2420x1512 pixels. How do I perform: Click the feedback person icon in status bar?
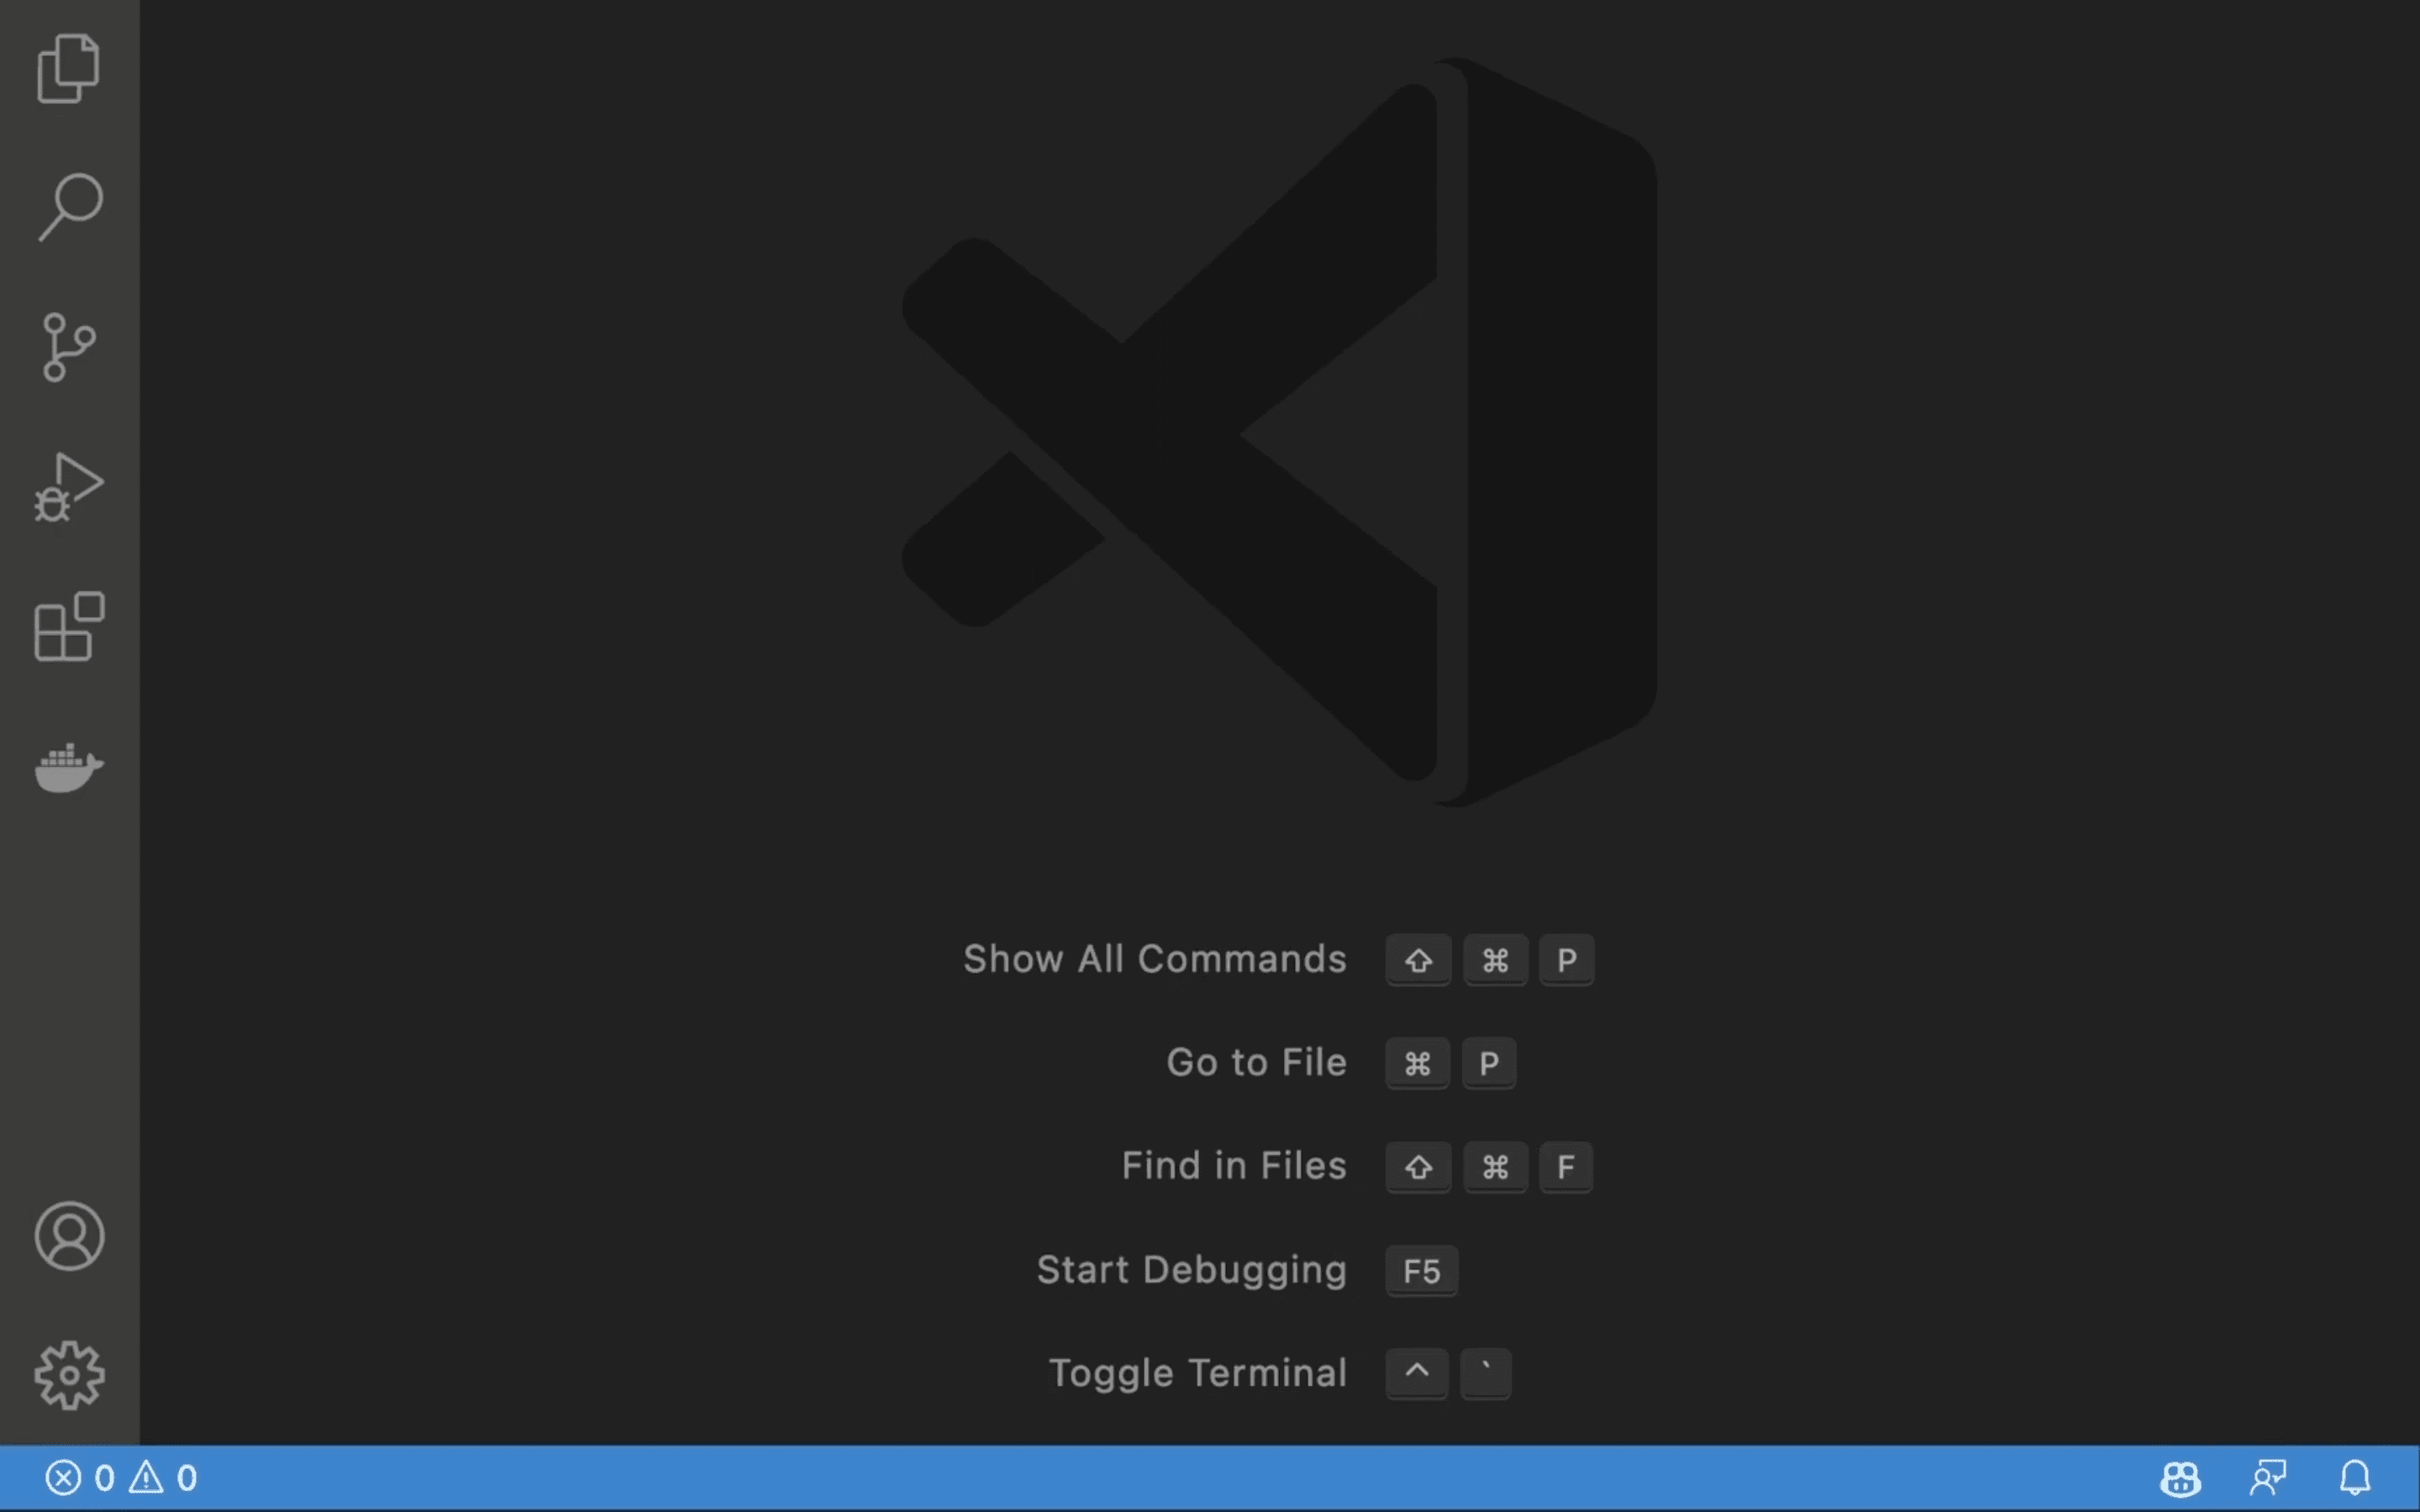coord(2268,1478)
